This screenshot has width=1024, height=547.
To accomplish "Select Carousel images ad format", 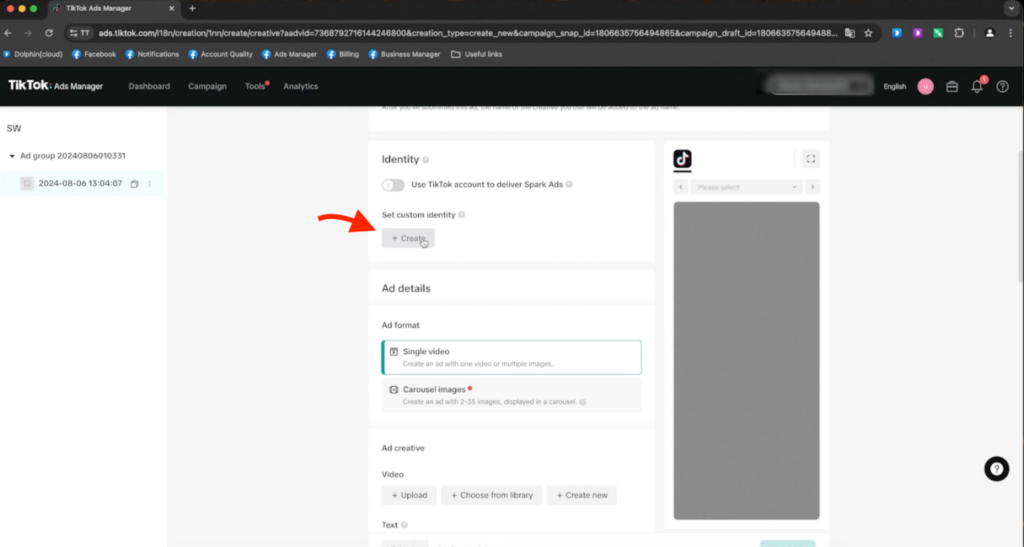I will [511, 395].
